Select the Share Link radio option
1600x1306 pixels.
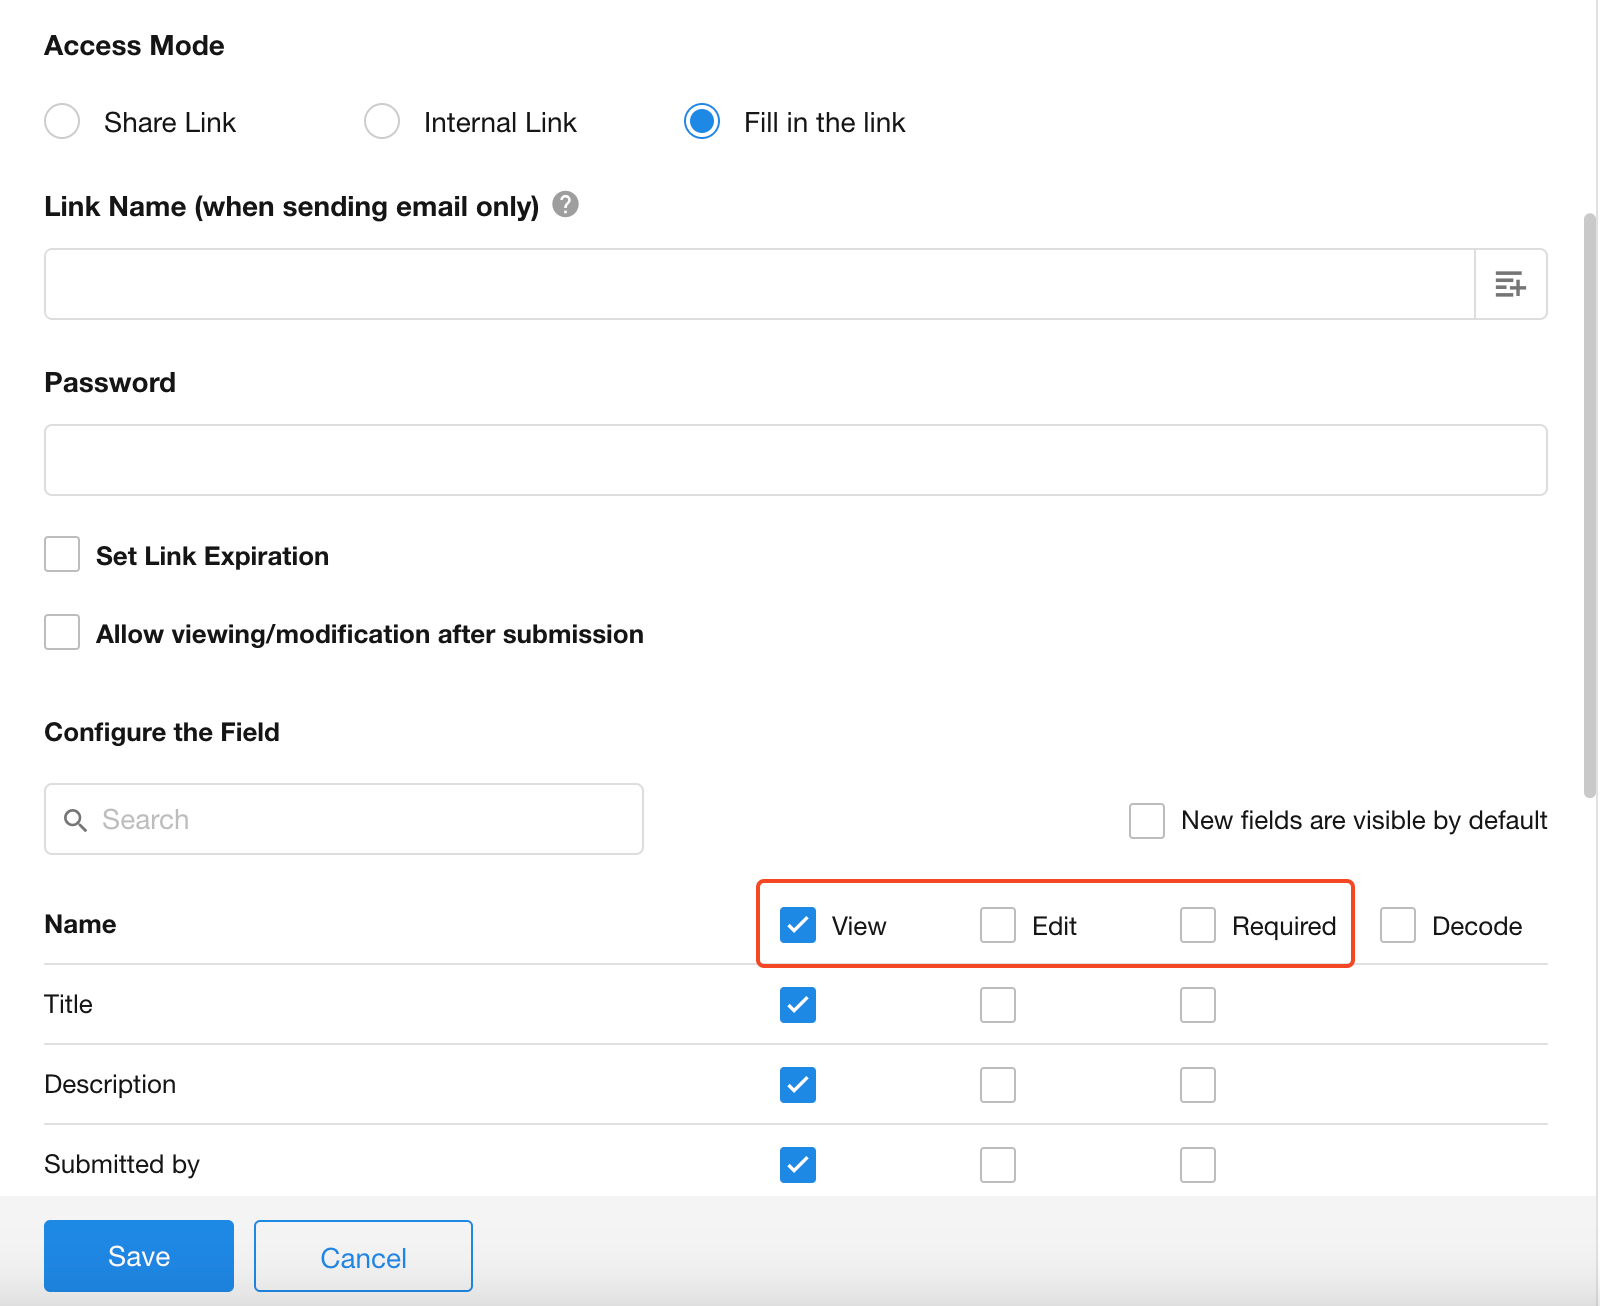pos(62,121)
